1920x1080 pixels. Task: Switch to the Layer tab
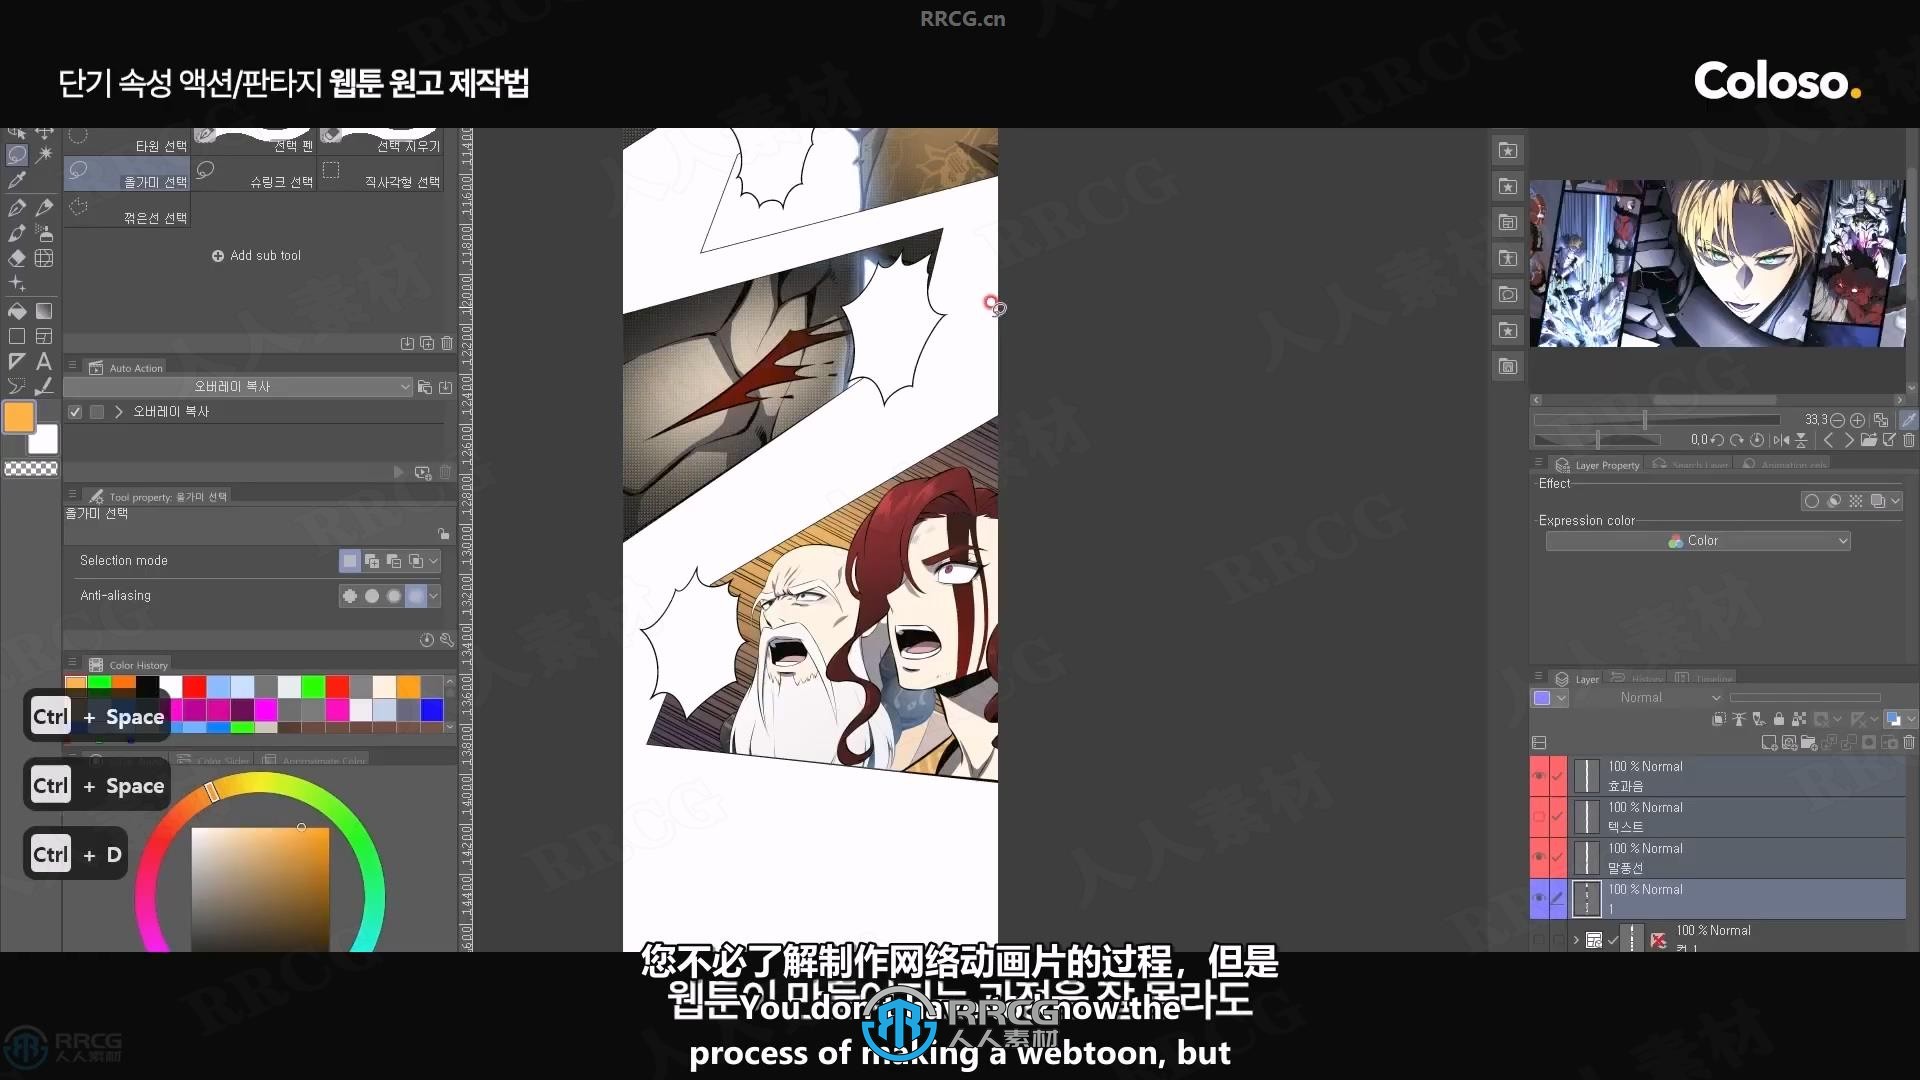(1577, 679)
